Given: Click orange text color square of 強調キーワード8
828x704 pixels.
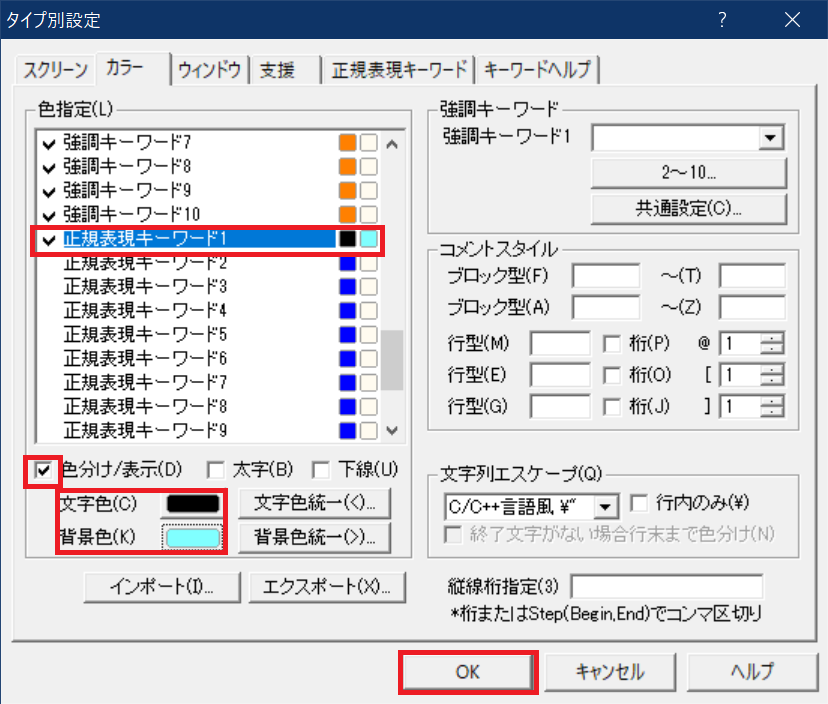Looking at the screenshot, I should (x=348, y=166).
